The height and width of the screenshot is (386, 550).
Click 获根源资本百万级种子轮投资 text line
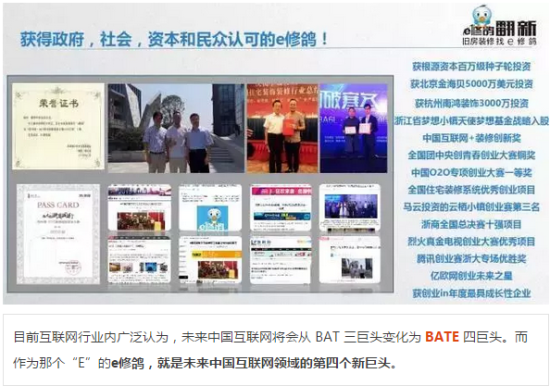pos(471,66)
